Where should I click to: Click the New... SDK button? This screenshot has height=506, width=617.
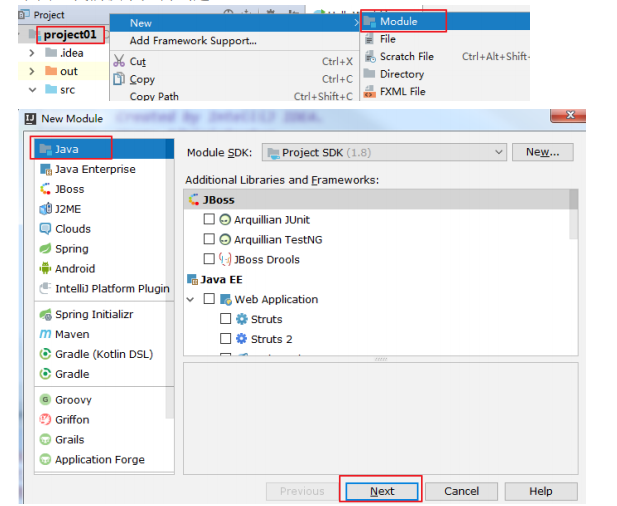543,152
